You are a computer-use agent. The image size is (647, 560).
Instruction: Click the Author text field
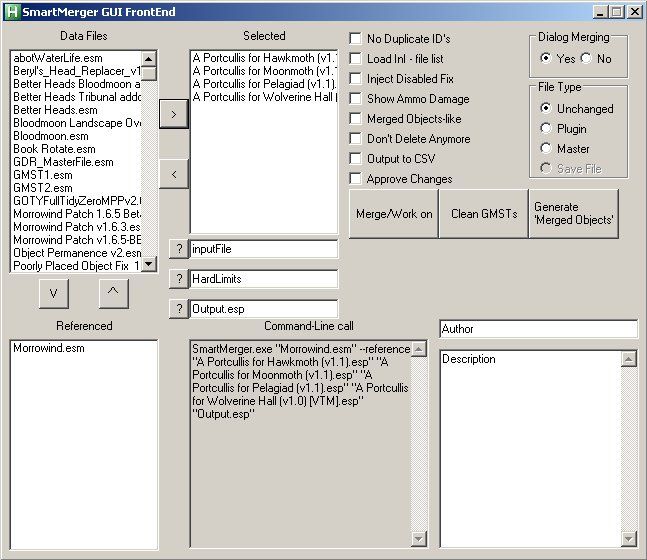pyautogui.click(x=538, y=329)
